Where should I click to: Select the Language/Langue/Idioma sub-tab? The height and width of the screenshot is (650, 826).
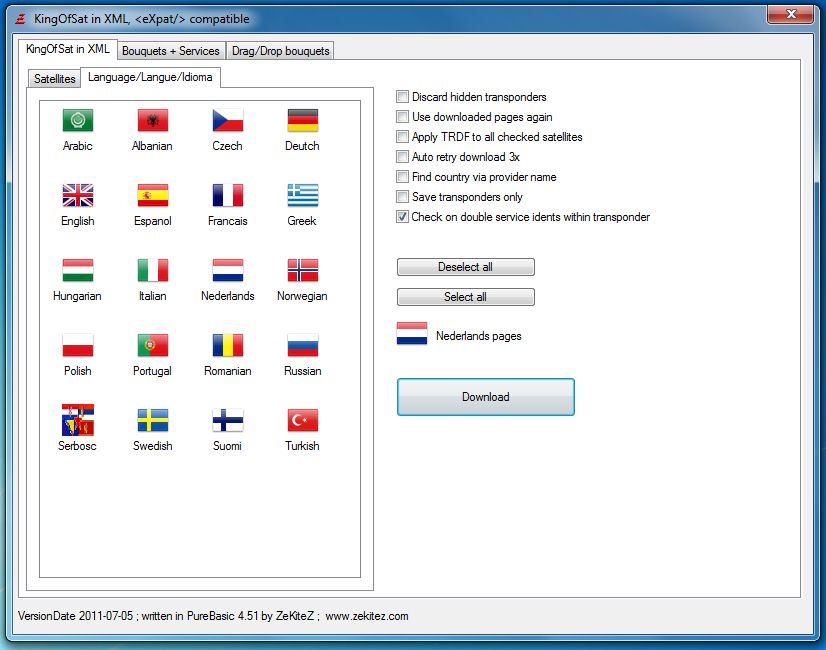pos(150,77)
